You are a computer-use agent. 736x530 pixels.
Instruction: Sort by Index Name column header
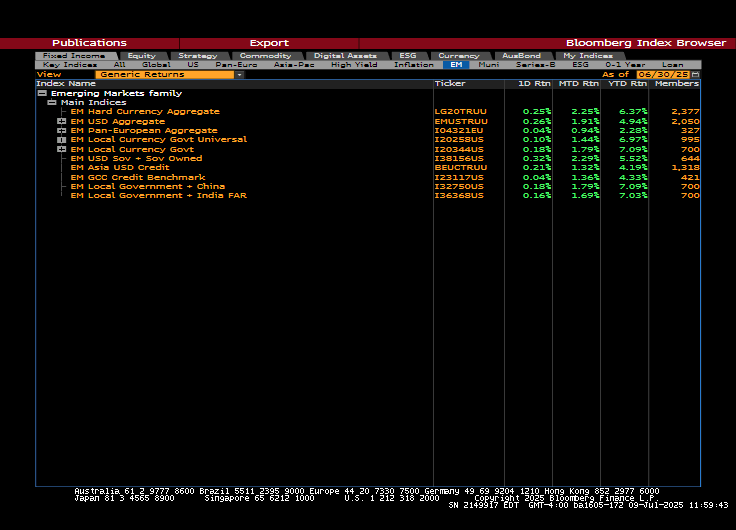[x=66, y=84]
